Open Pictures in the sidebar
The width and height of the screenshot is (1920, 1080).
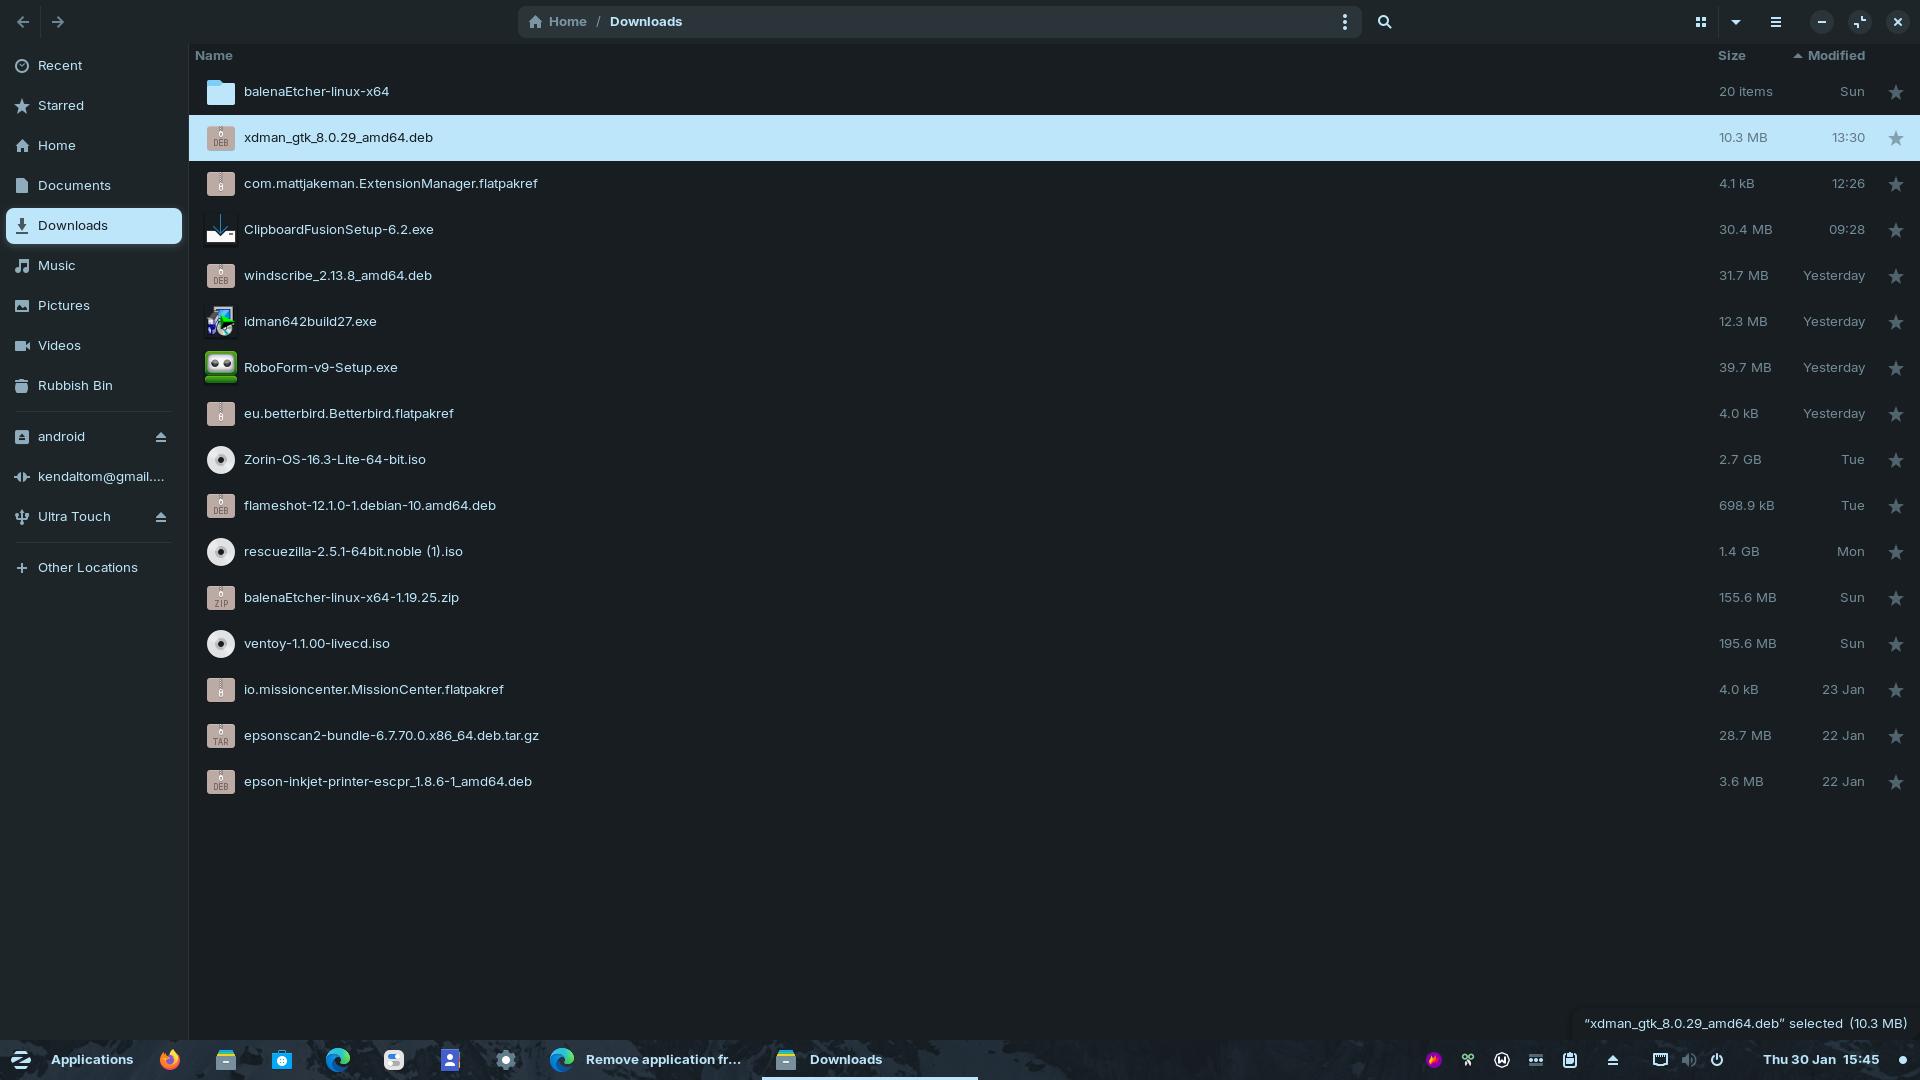click(94, 305)
